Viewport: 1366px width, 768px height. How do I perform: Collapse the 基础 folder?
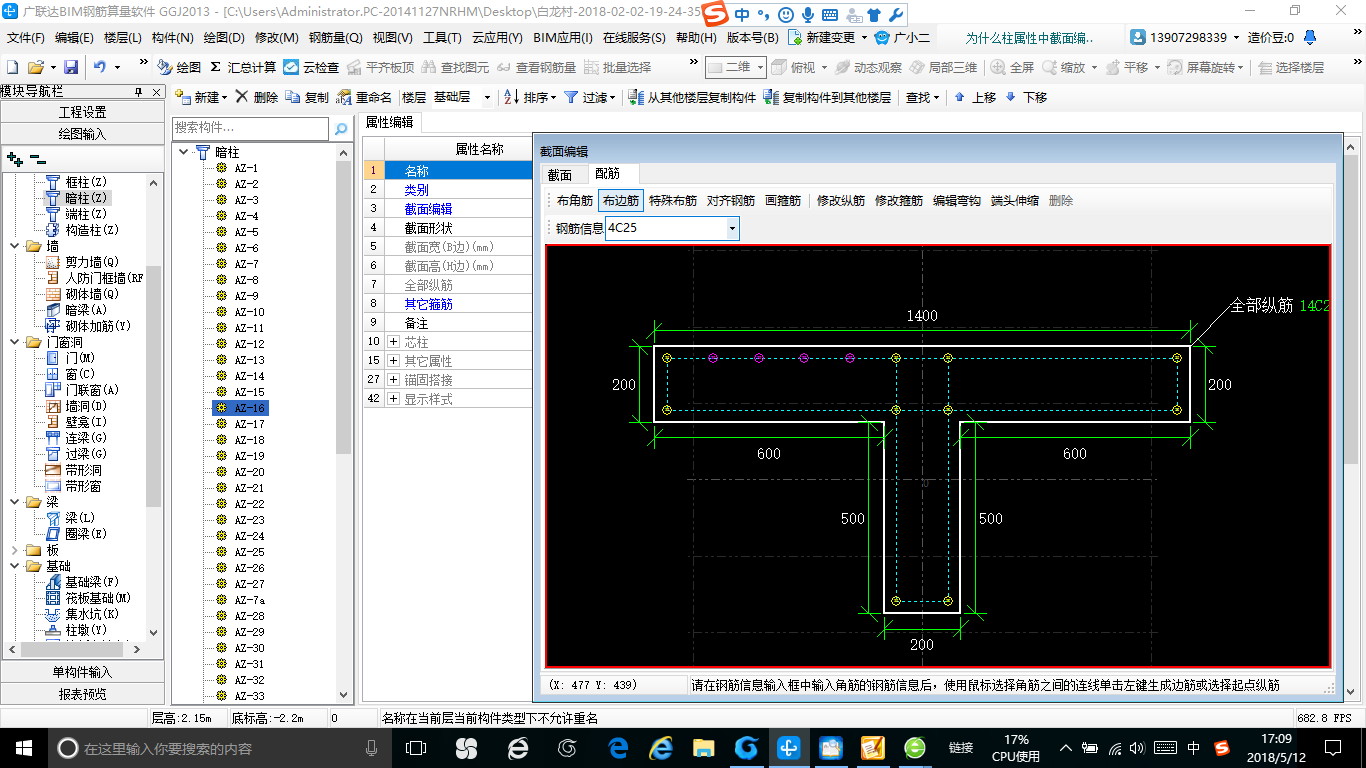tap(14, 566)
